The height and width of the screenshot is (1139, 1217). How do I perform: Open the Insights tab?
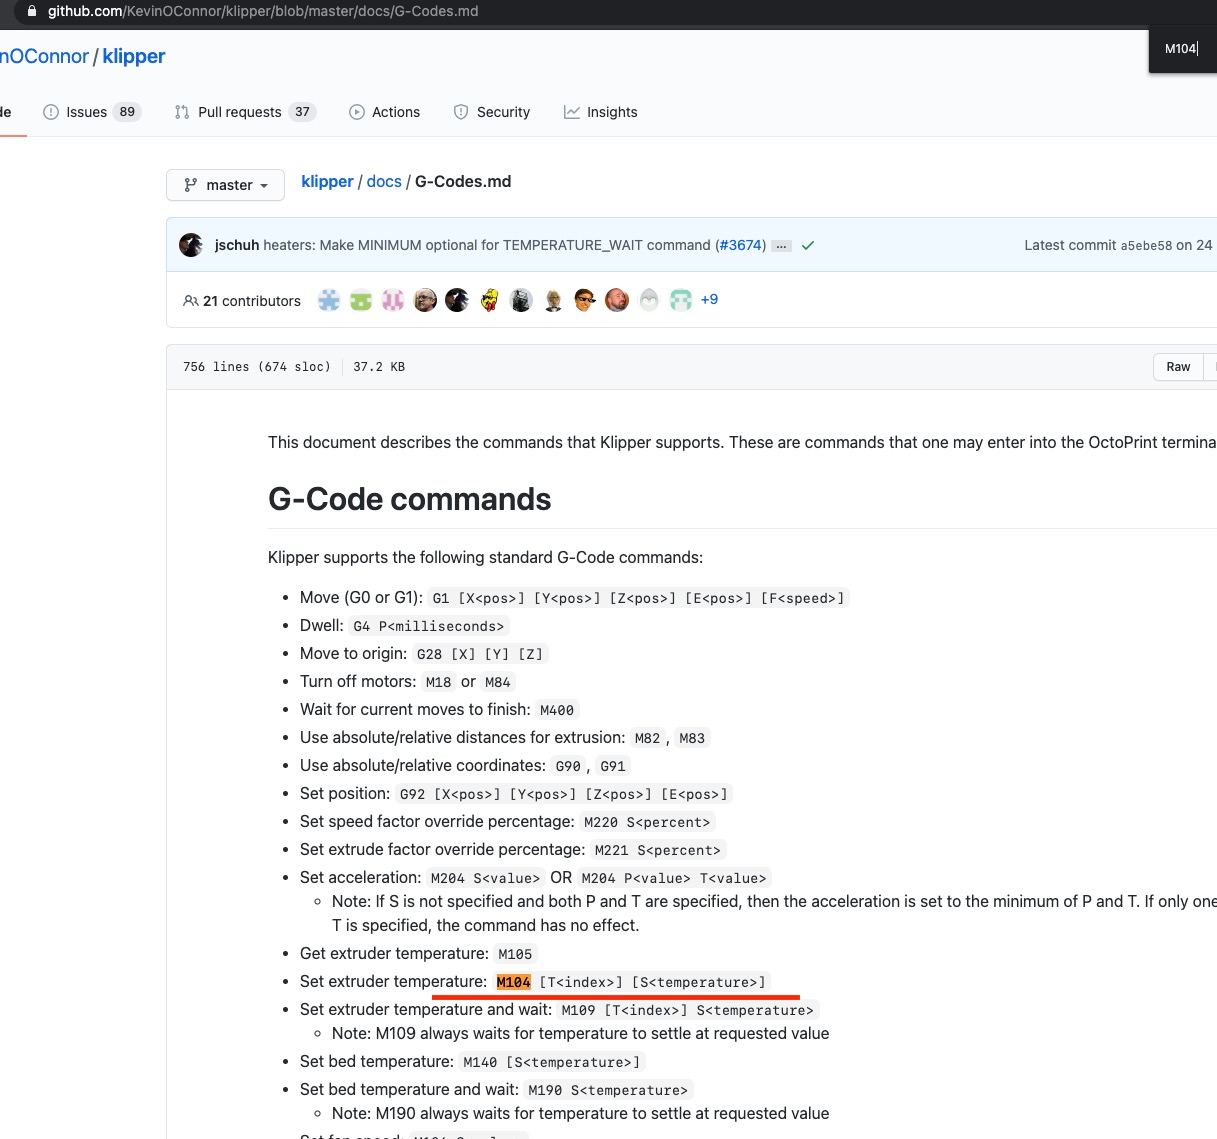pyautogui.click(x=600, y=112)
